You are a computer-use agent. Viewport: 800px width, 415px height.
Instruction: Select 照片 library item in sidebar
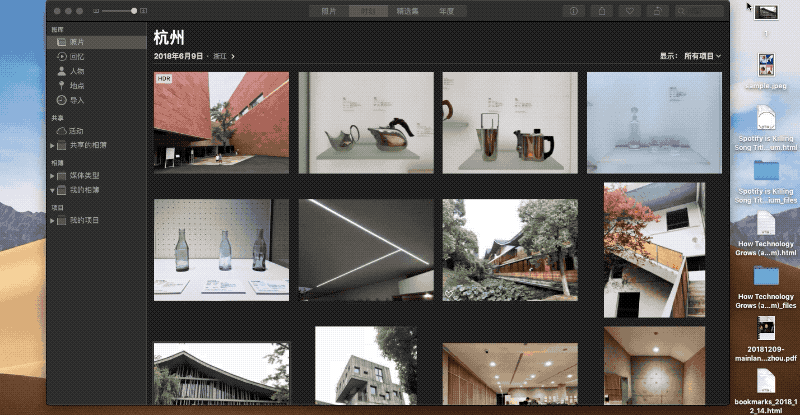point(96,42)
